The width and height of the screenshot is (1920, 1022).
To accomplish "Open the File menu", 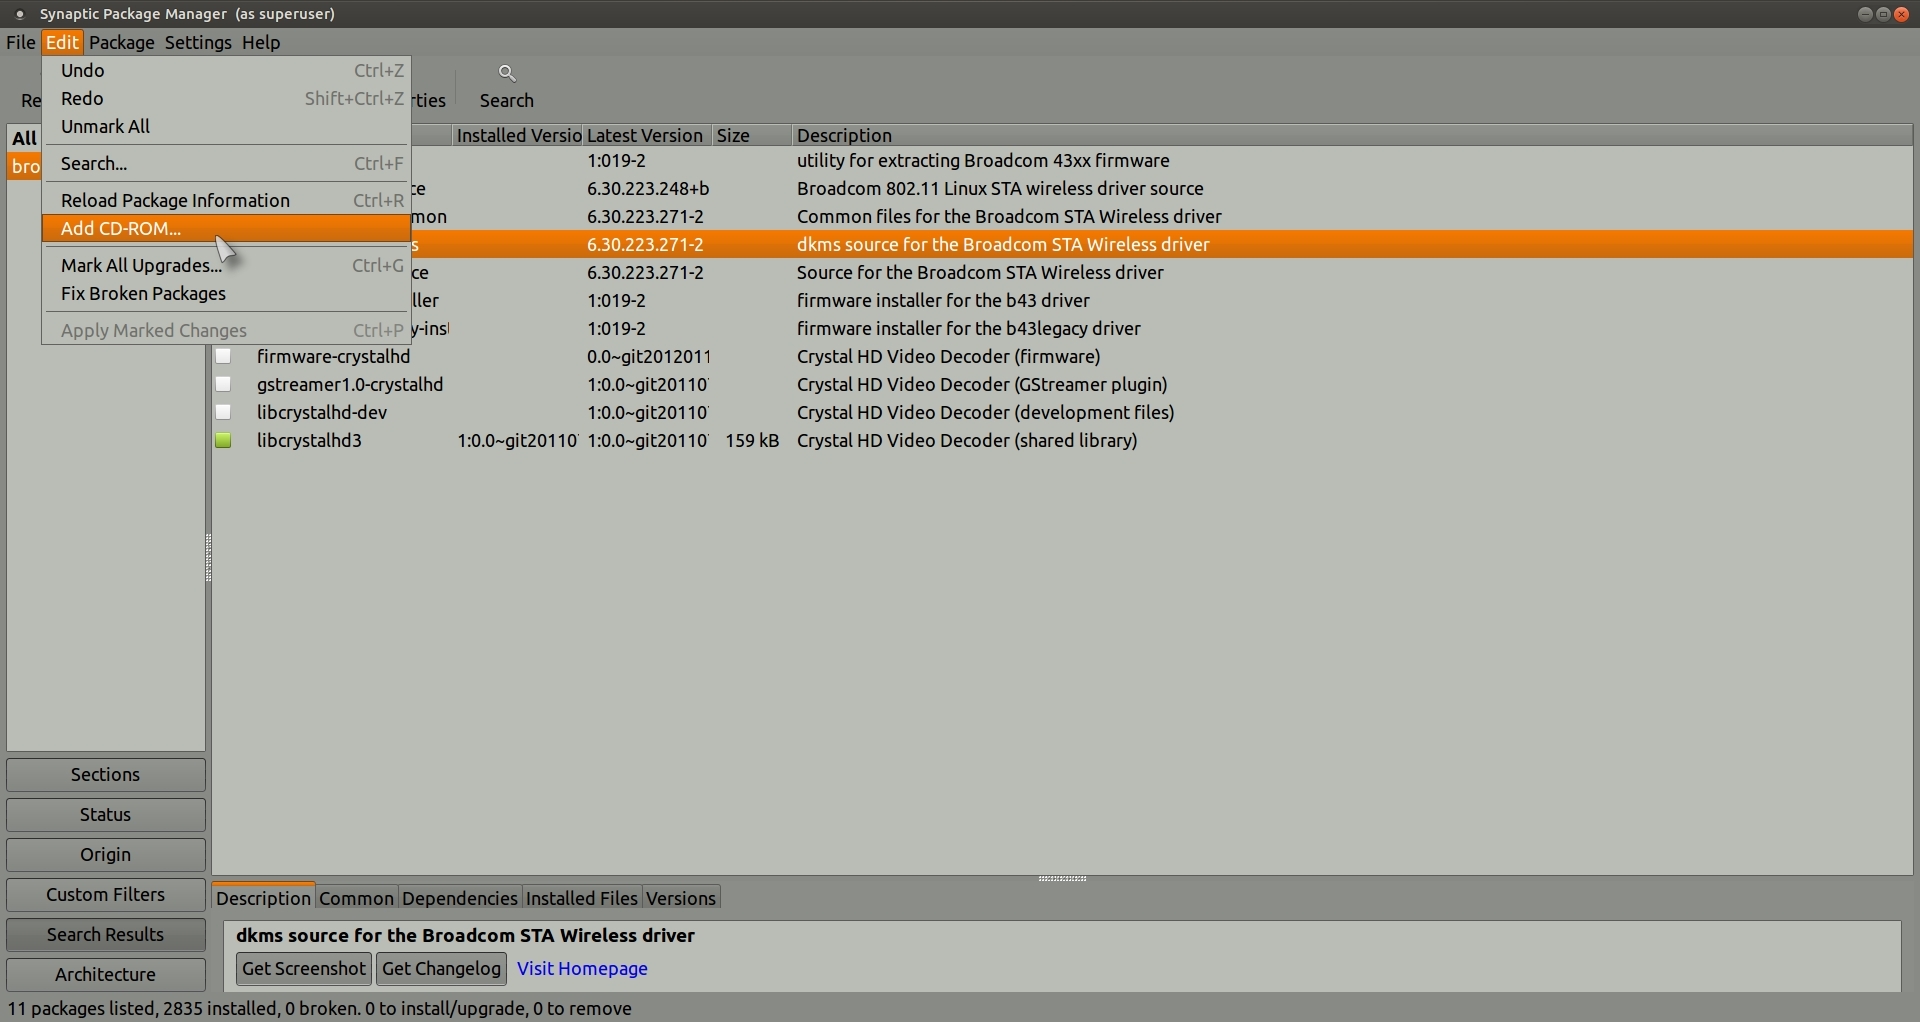I will (21, 42).
